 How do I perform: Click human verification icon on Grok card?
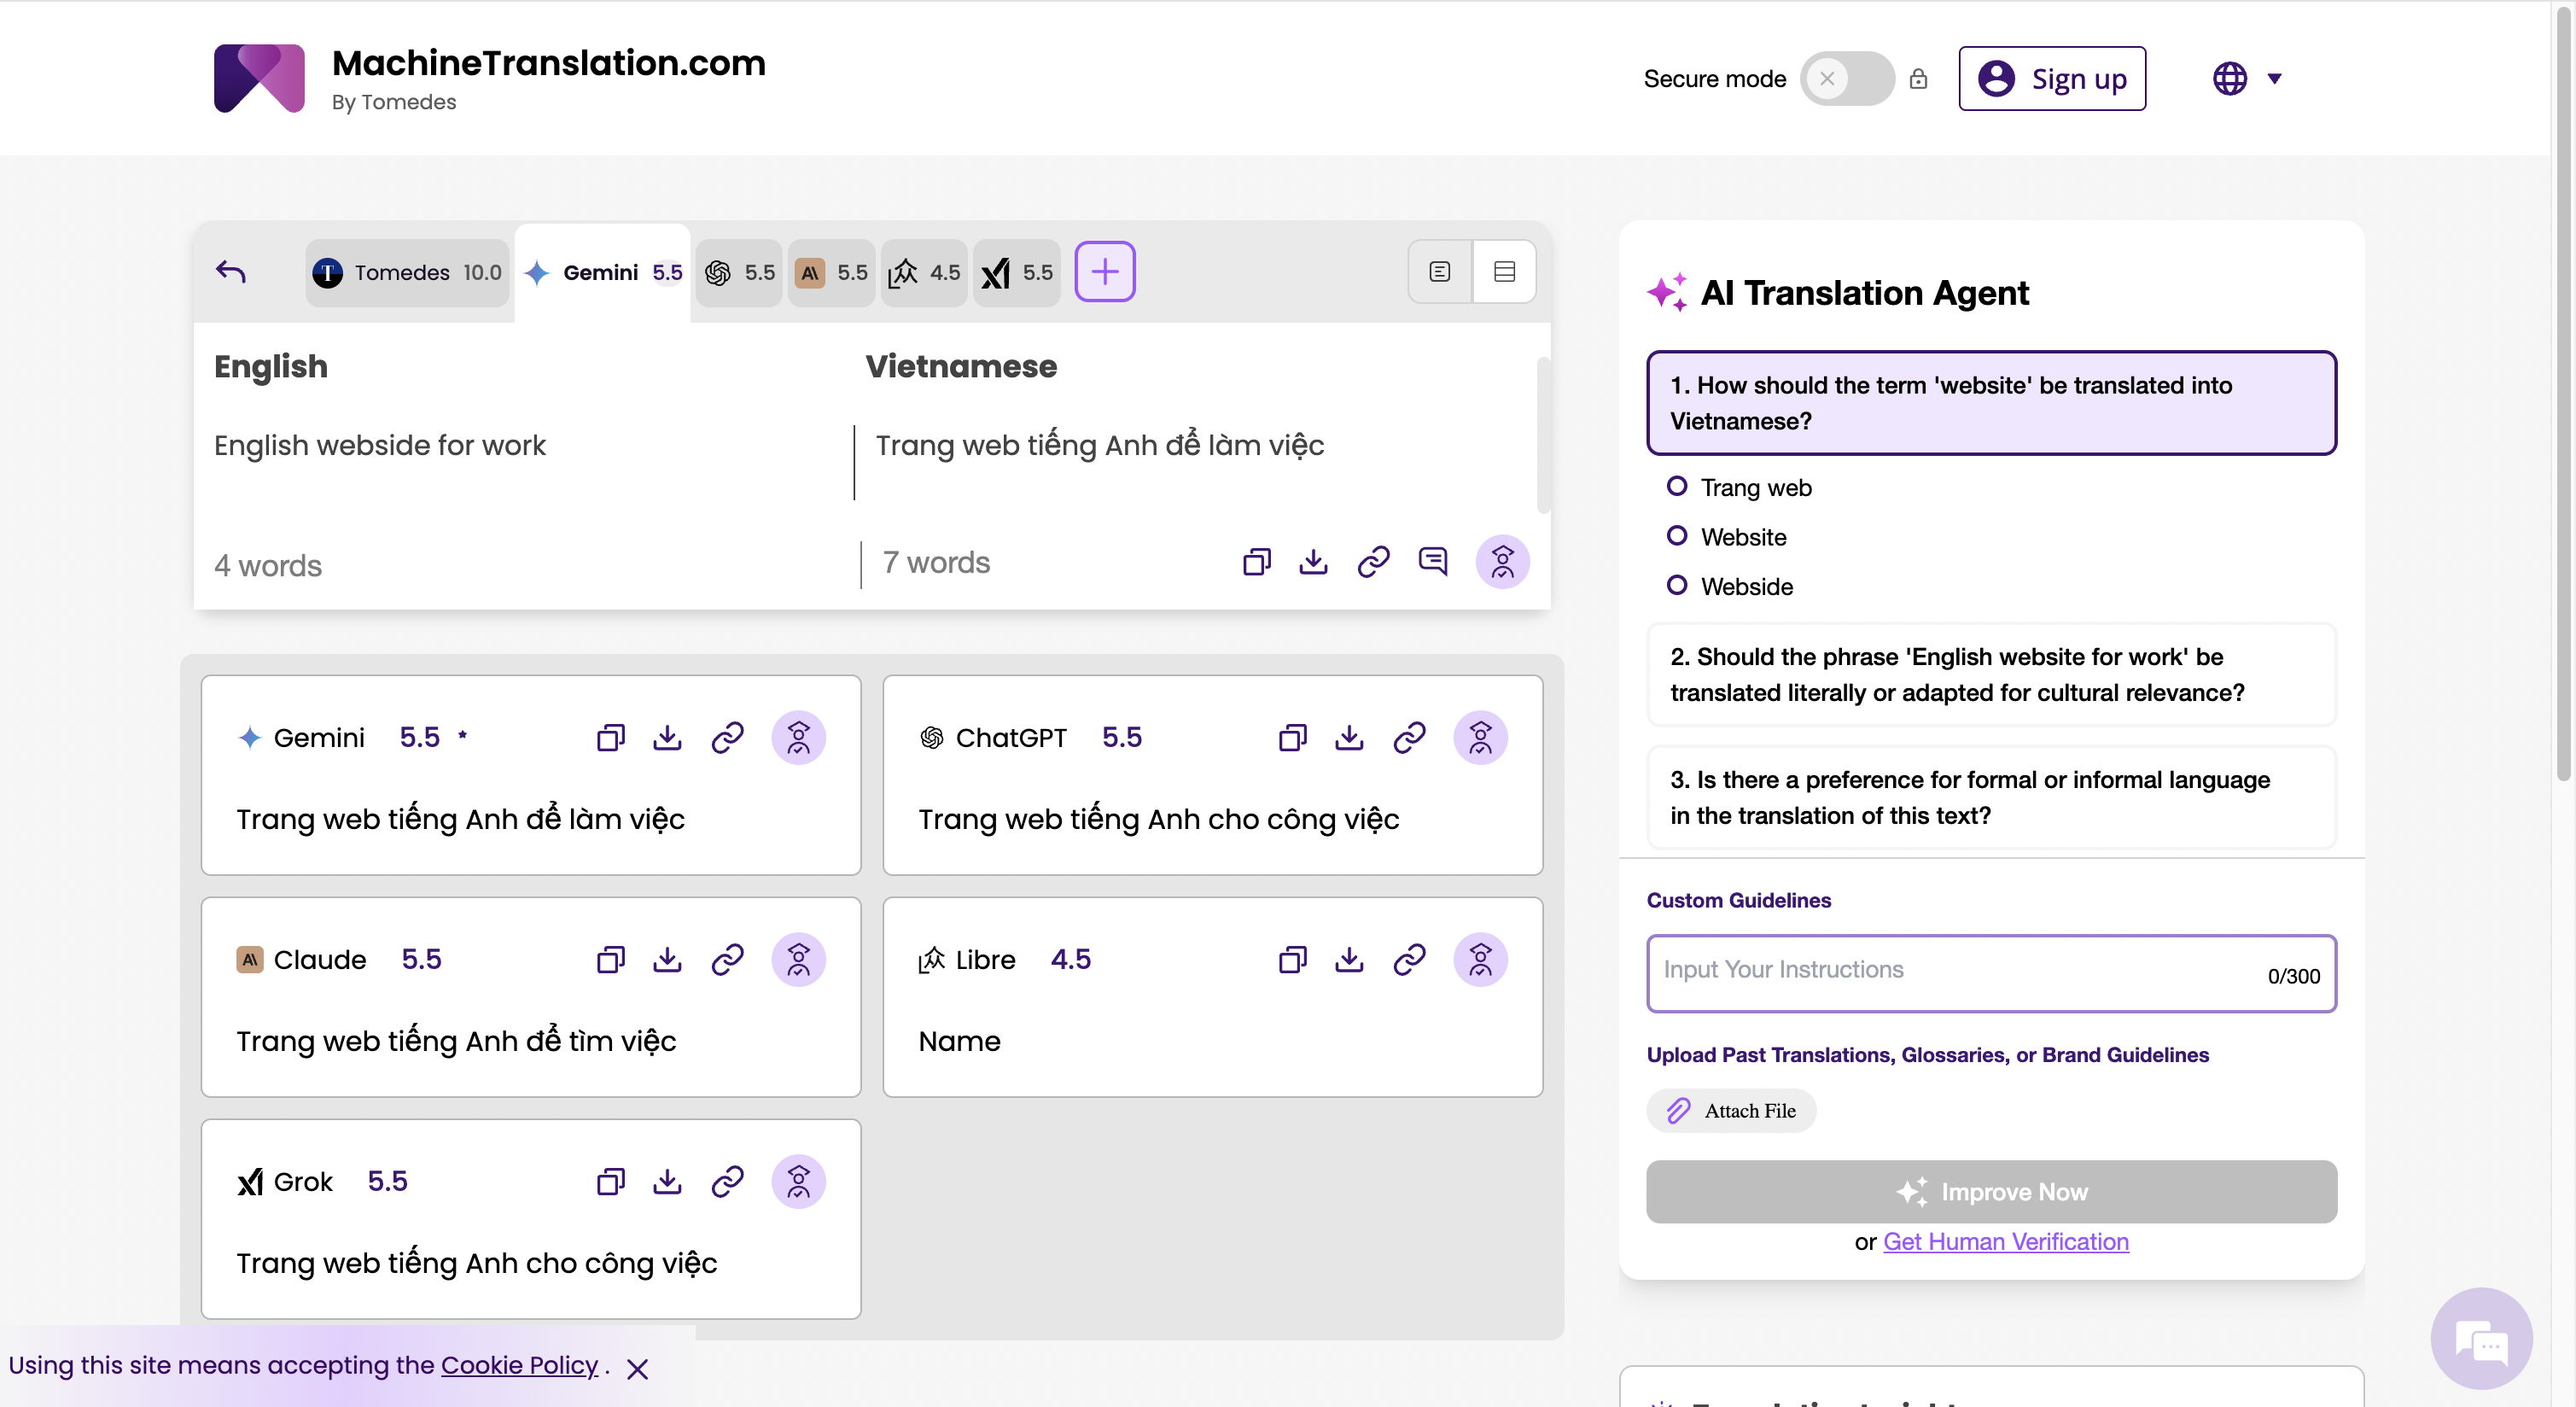click(798, 1182)
